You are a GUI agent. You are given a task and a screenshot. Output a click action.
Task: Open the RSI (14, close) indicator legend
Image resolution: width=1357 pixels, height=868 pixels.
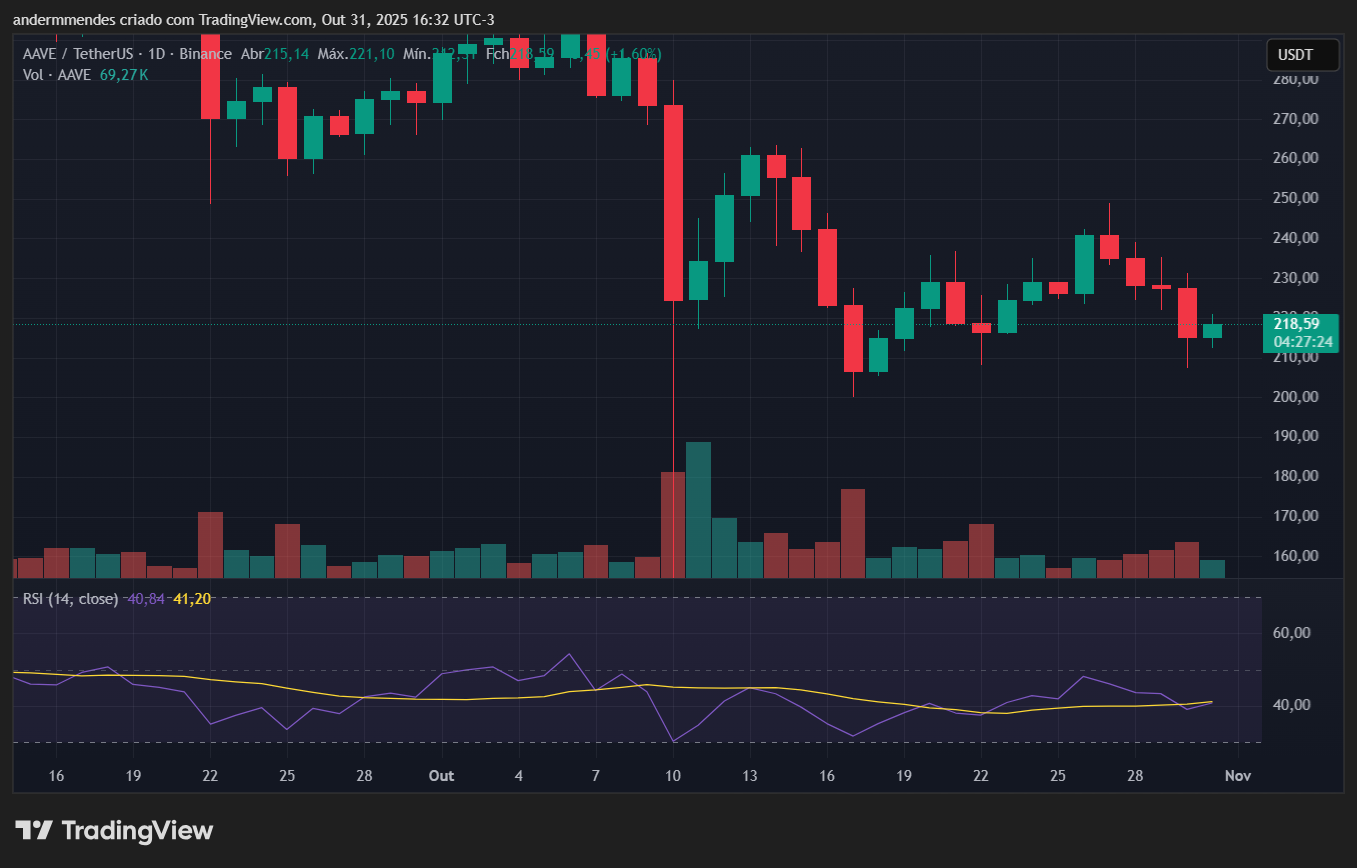[x=72, y=598]
